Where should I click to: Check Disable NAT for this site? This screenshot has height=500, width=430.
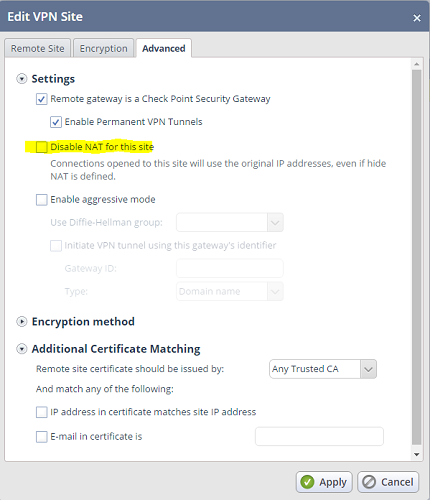(x=42, y=147)
